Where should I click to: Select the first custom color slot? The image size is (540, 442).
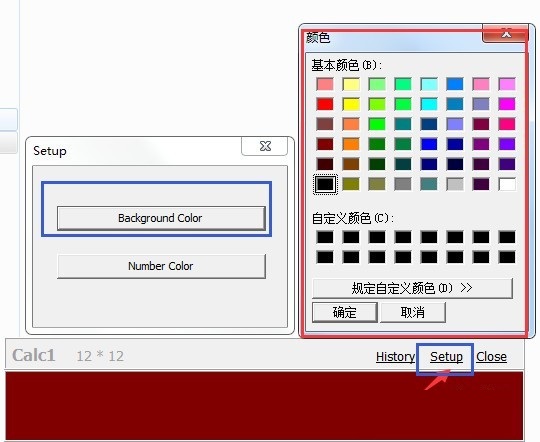[x=325, y=237]
